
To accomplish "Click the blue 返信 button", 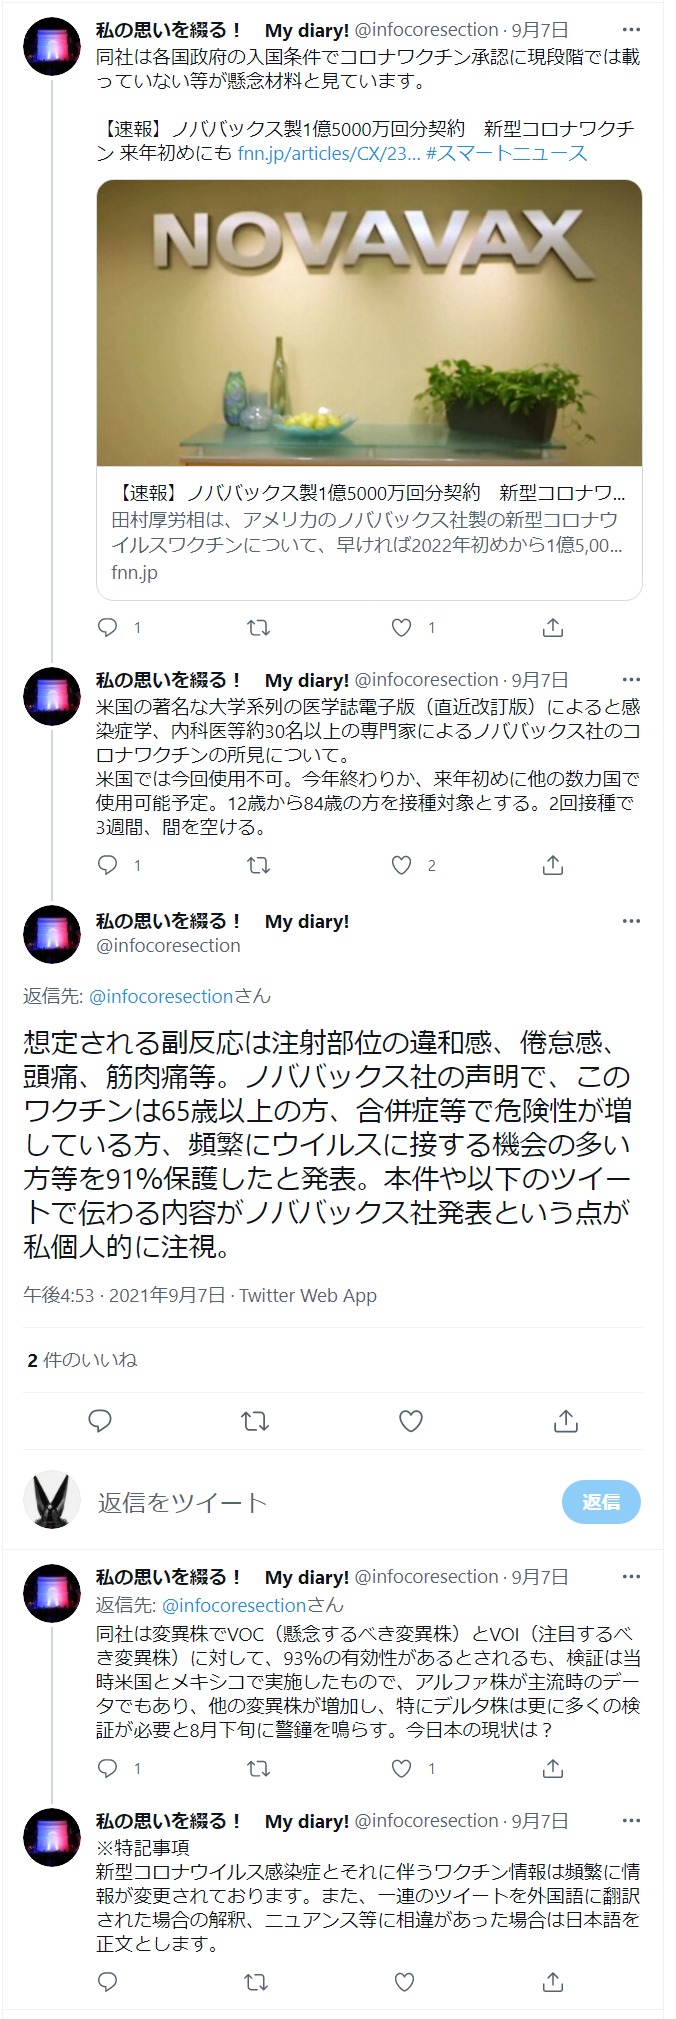I will [601, 1502].
